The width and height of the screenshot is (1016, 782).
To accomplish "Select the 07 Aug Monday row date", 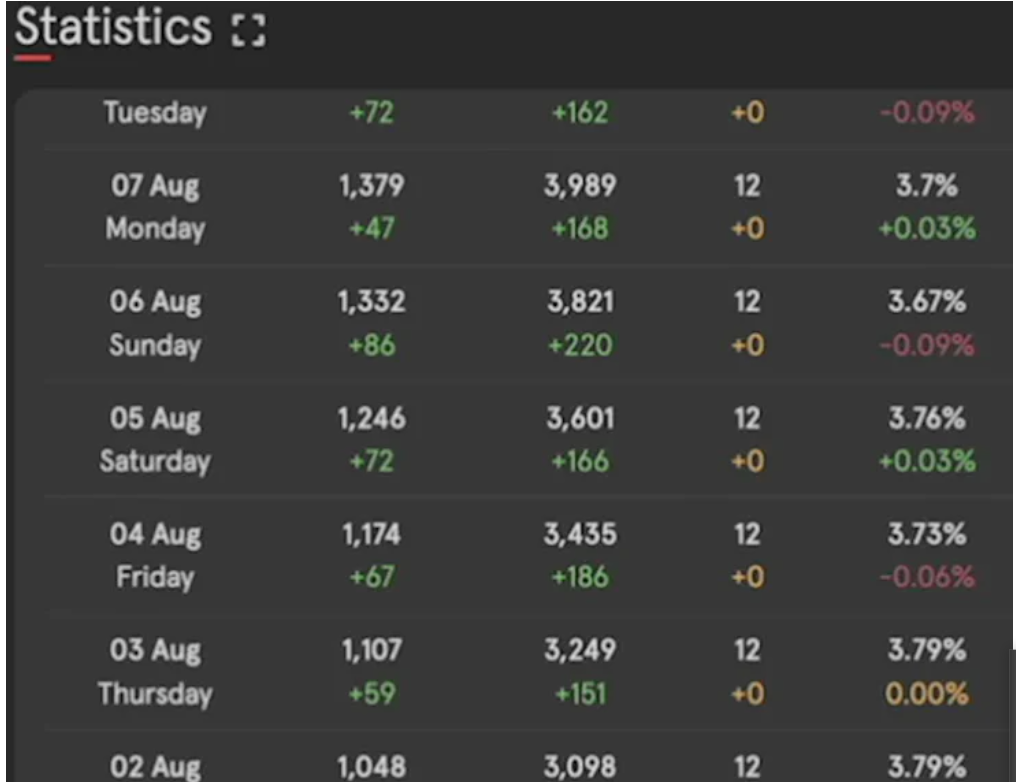I will point(156,207).
